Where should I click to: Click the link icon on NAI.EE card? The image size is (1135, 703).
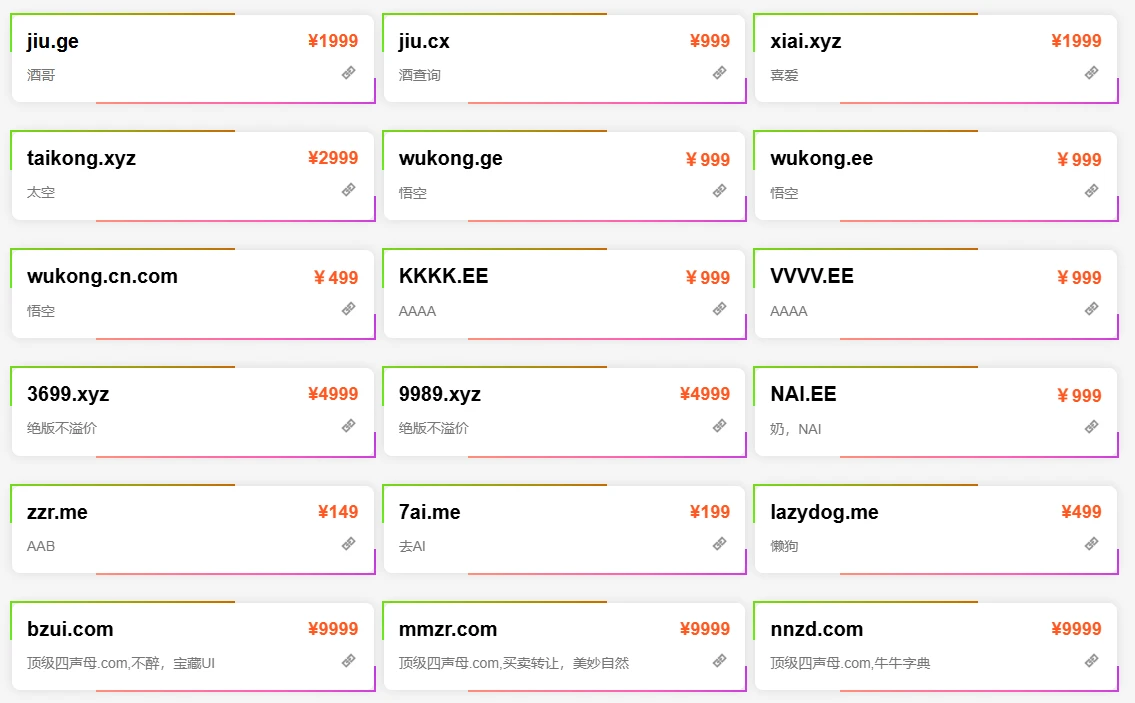[x=1091, y=426]
